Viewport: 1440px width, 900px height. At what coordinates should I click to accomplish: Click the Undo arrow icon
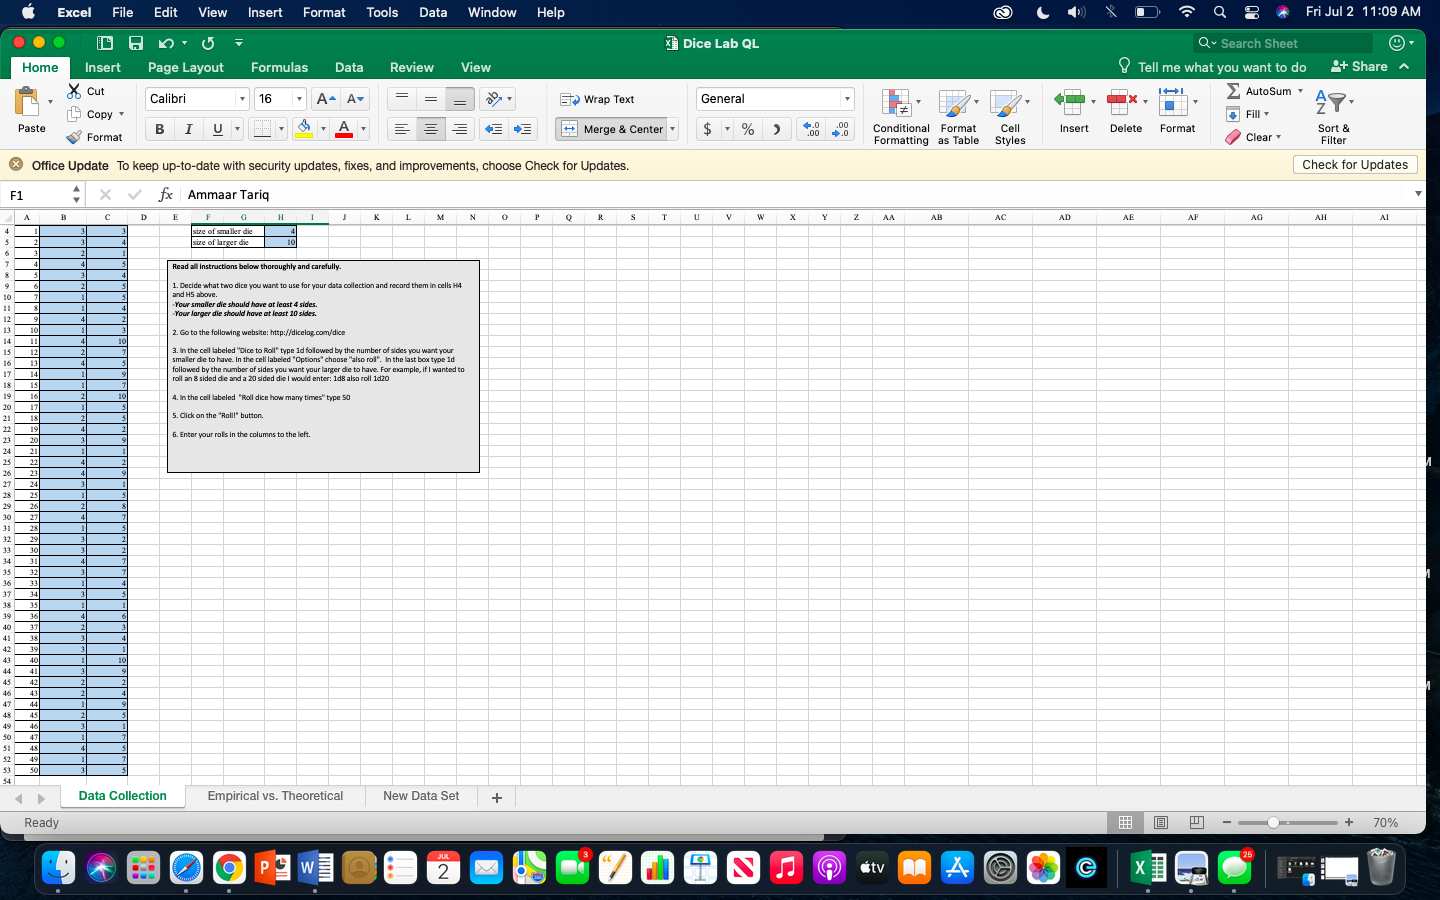(x=166, y=43)
